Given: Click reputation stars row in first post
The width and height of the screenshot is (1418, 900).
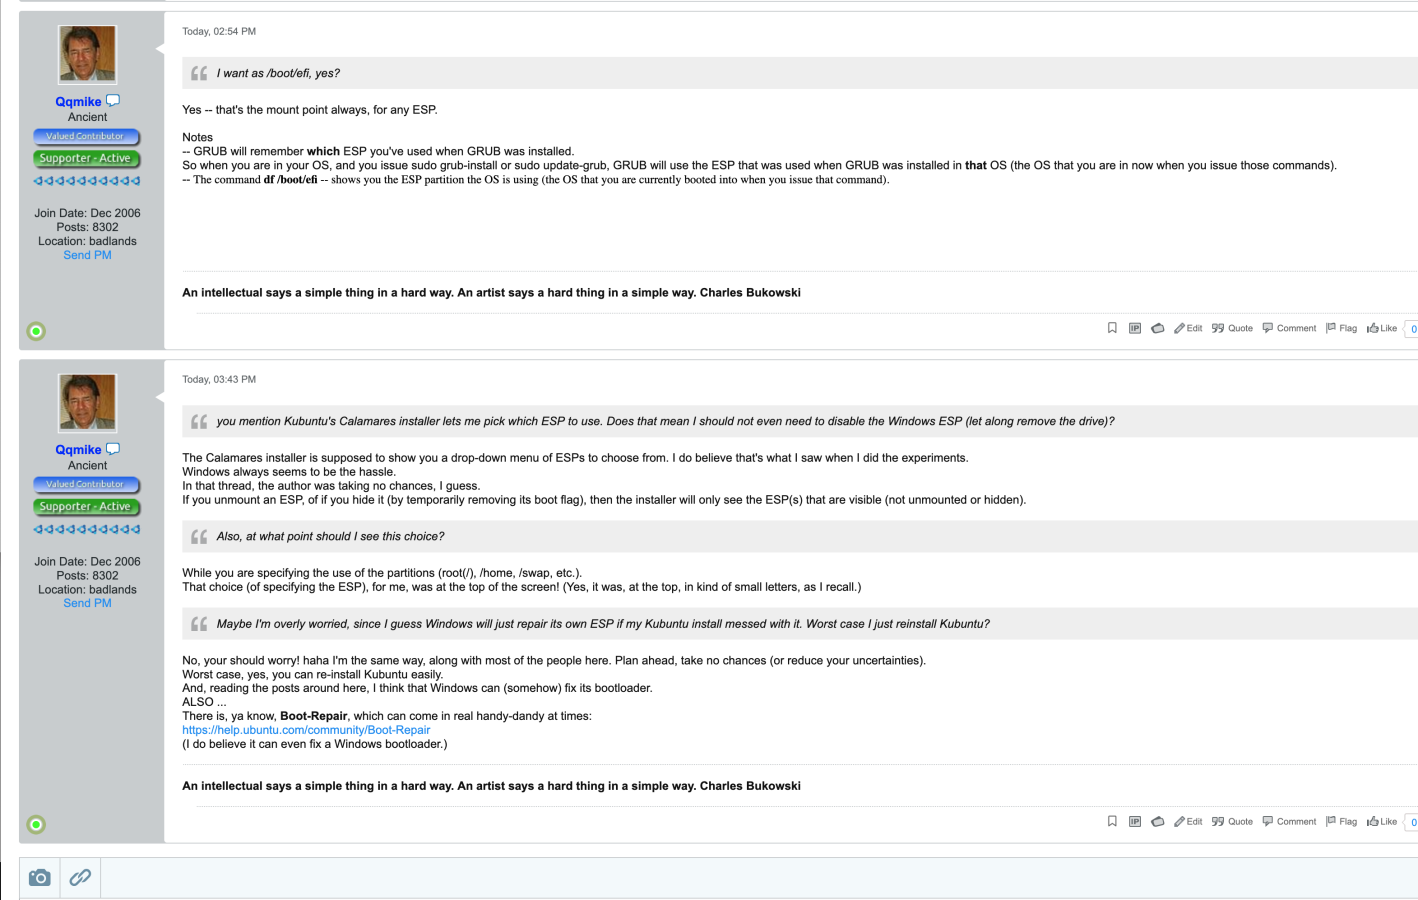Looking at the screenshot, I should (x=87, y=181).
